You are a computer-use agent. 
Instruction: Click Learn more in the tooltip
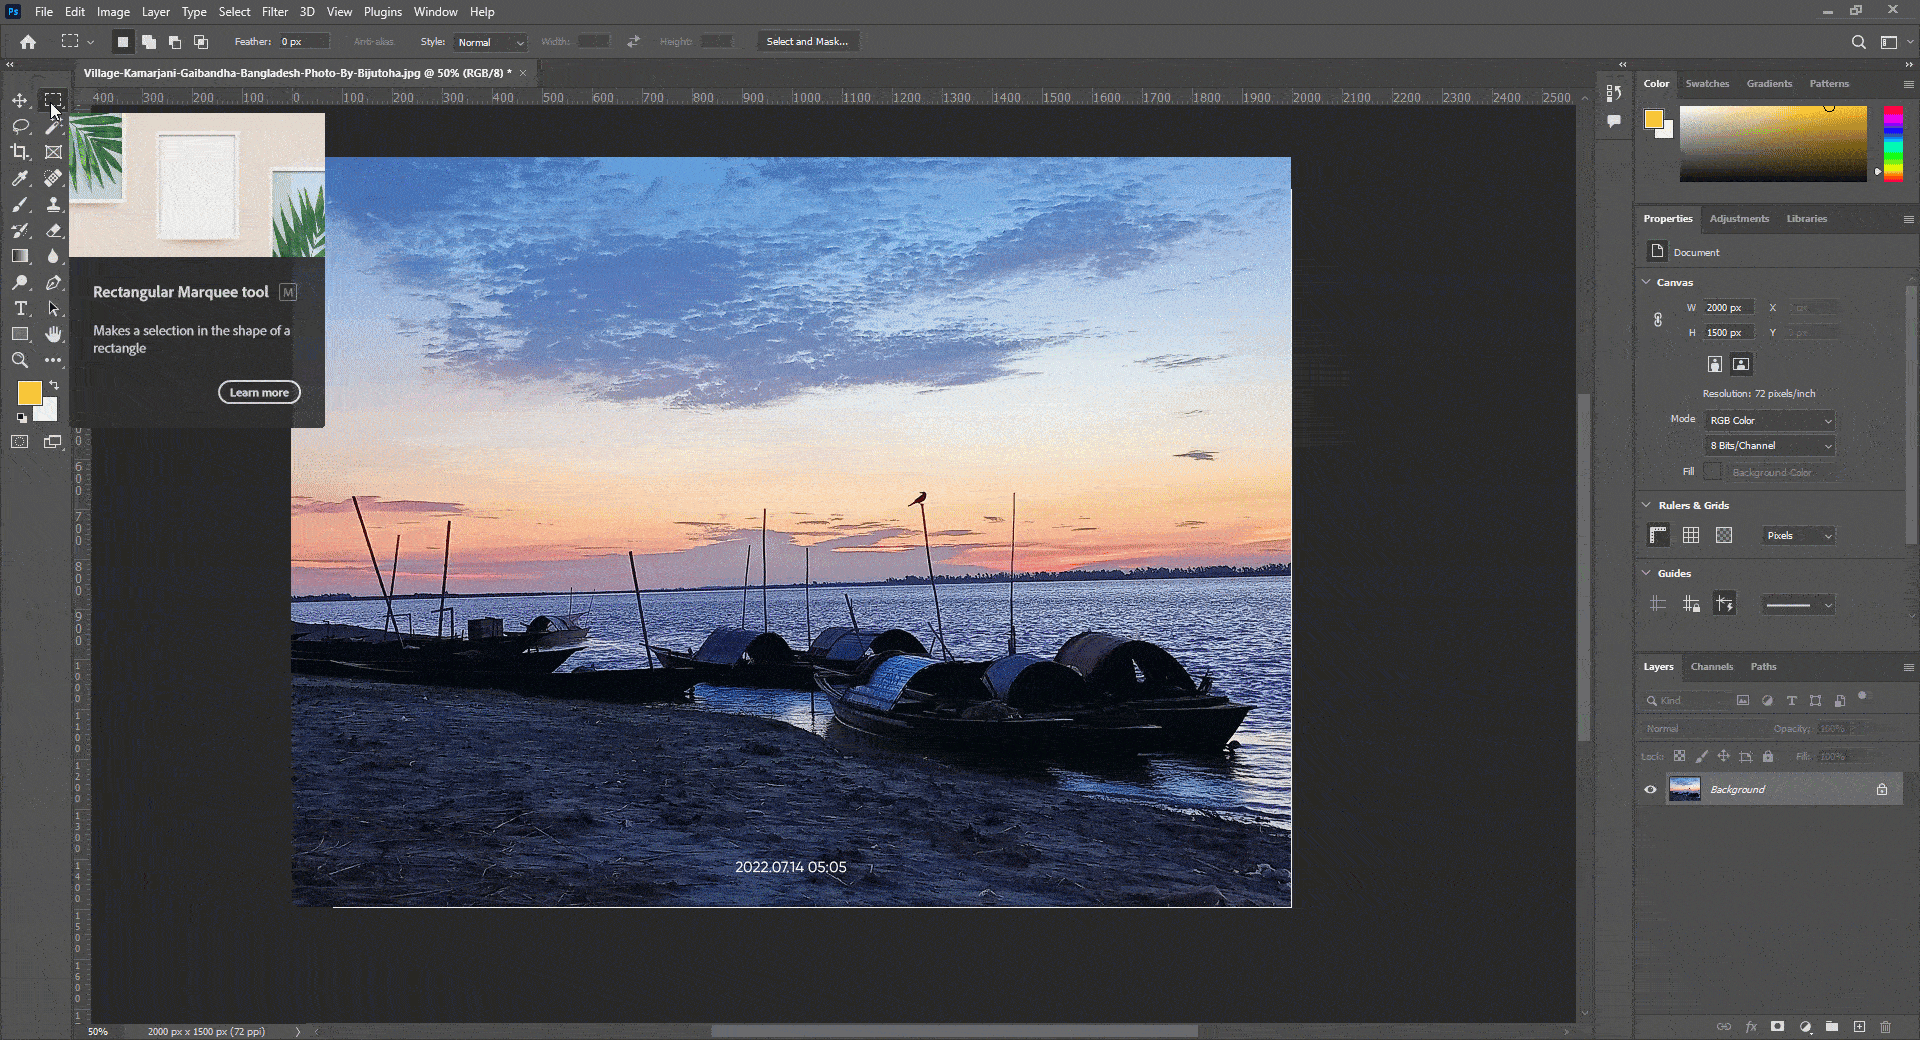(x=259, y=392)
